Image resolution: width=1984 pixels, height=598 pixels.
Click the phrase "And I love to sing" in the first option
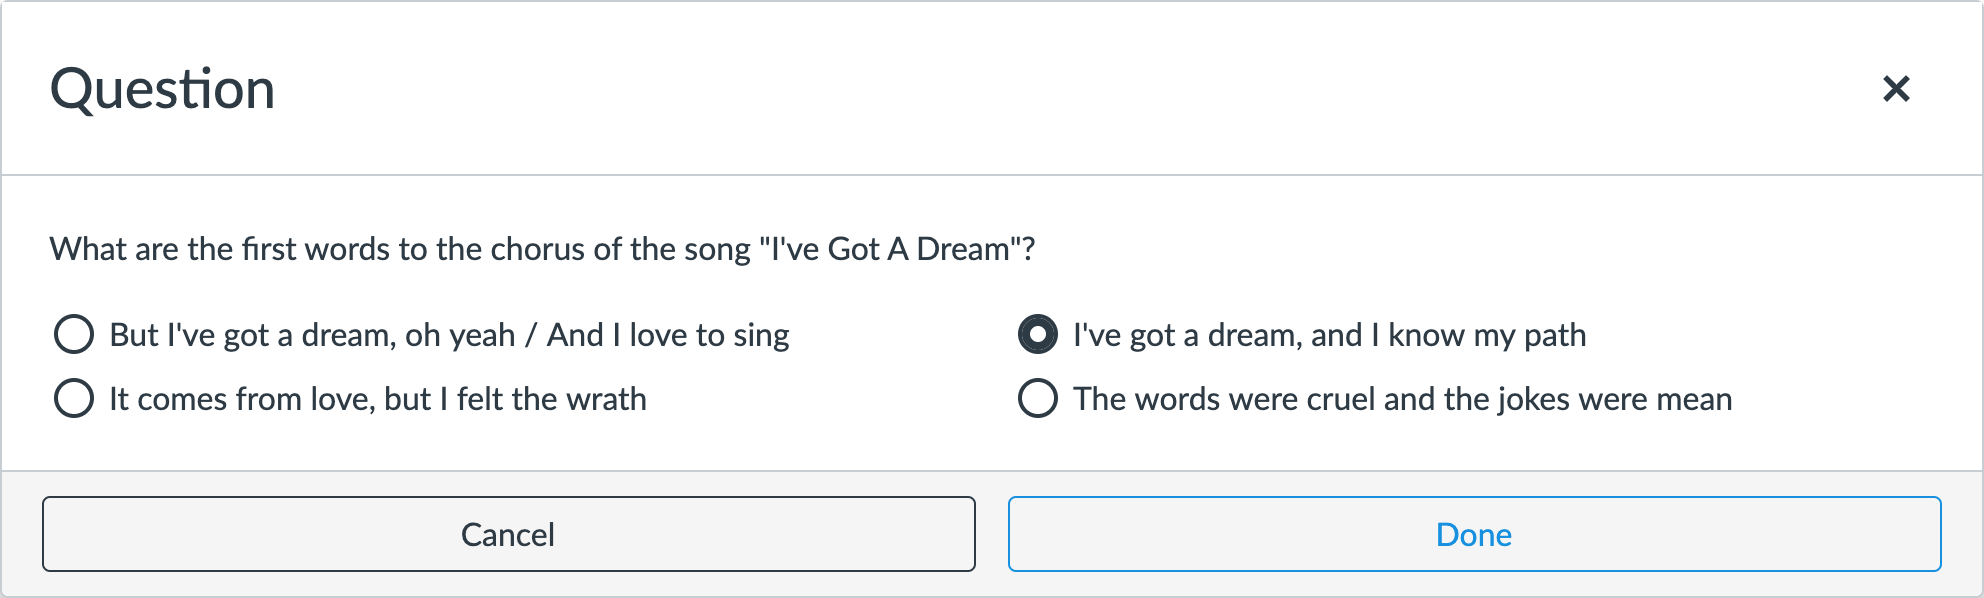point(668,335)
